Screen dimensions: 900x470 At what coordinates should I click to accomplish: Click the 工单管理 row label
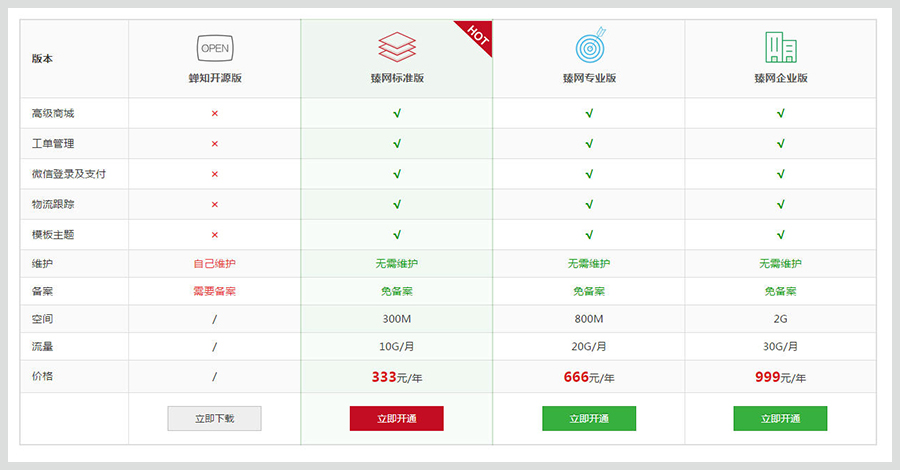(x=53, y=144)
